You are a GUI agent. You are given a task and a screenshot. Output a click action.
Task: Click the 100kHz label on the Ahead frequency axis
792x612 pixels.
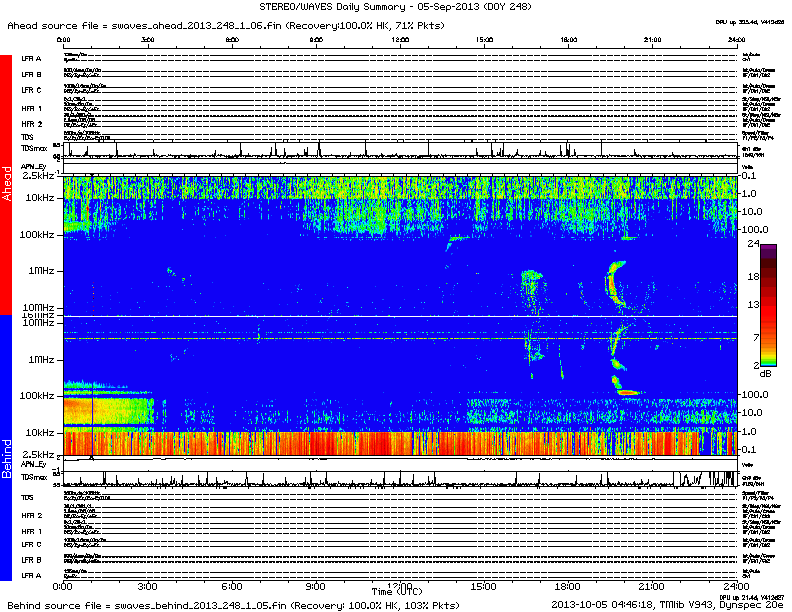pyautogui.click(x=38, y=233)
